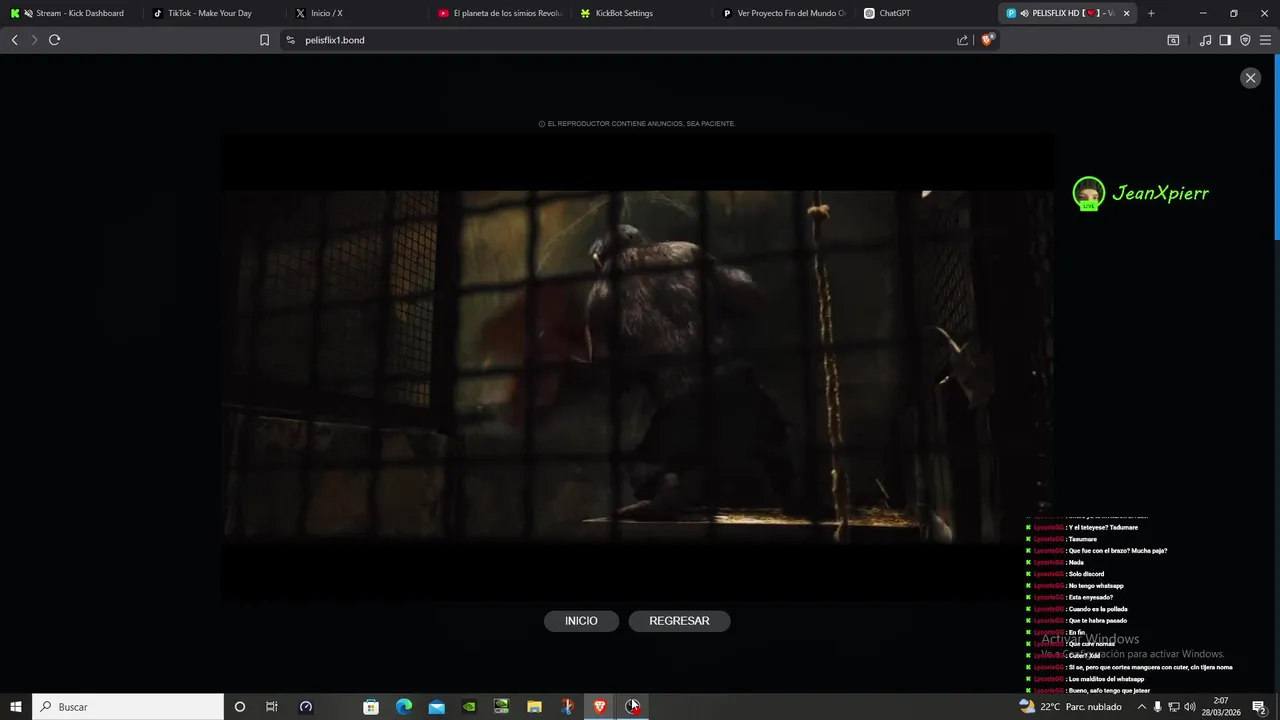Expand hidden system tray icons
1280x720 pixels.
coord(1141,707)
